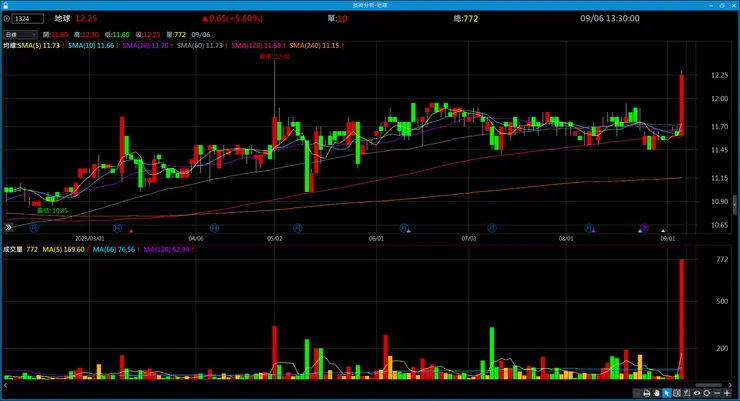The width and height of the screenshot is (740, 401).
Task: Click the total volume 總:772
Action: [x=466, y=18]
